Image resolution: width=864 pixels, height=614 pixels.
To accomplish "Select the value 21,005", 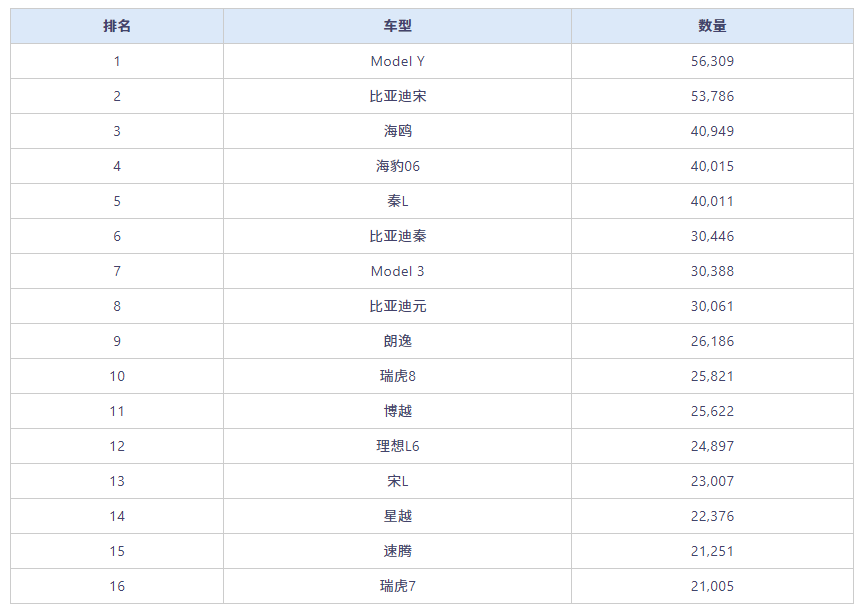I will pyautogui.click(x=712, y=586).
